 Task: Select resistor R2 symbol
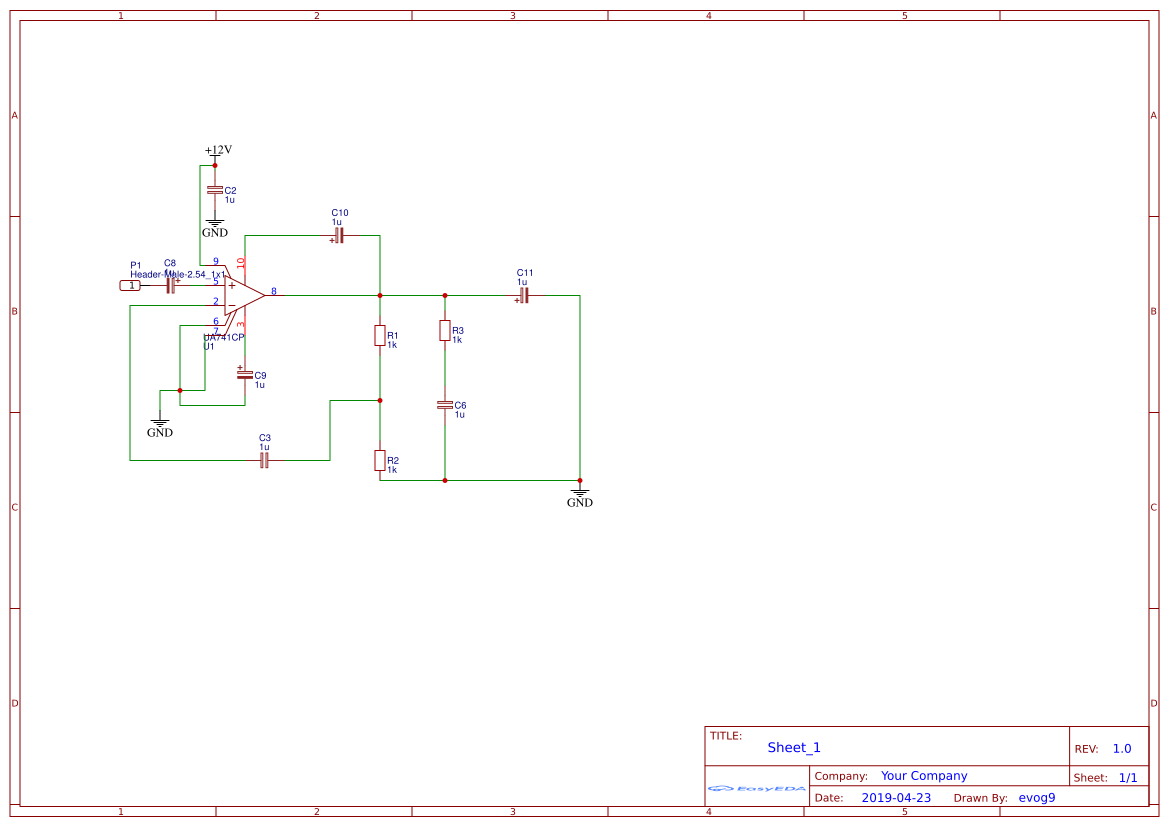pyautogui.click(x=379, y=460)
